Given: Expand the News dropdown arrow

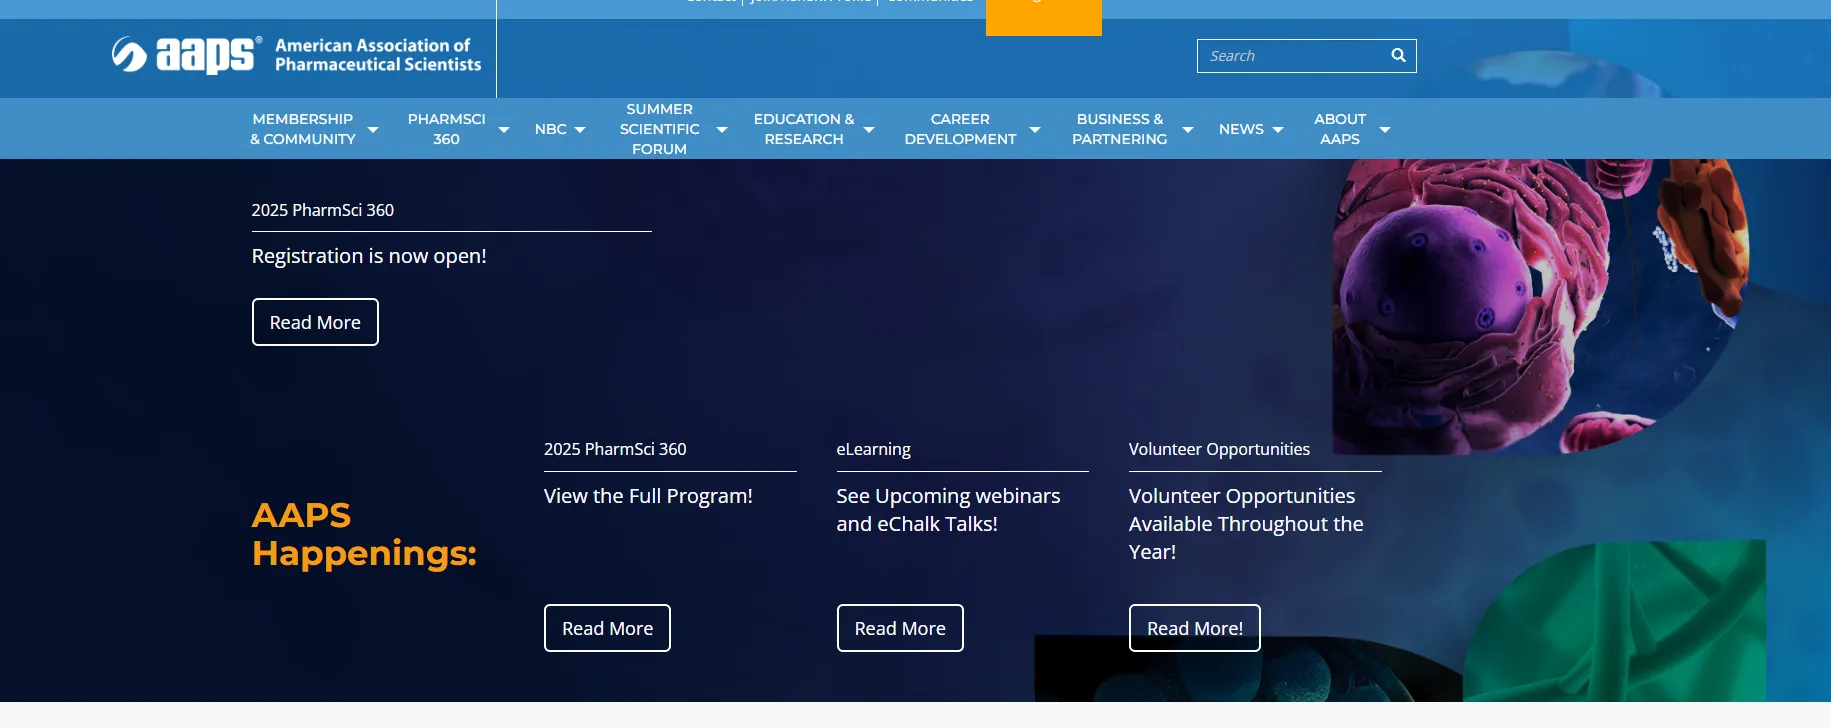Looking at the screenshot, I should pos(1278,130).
